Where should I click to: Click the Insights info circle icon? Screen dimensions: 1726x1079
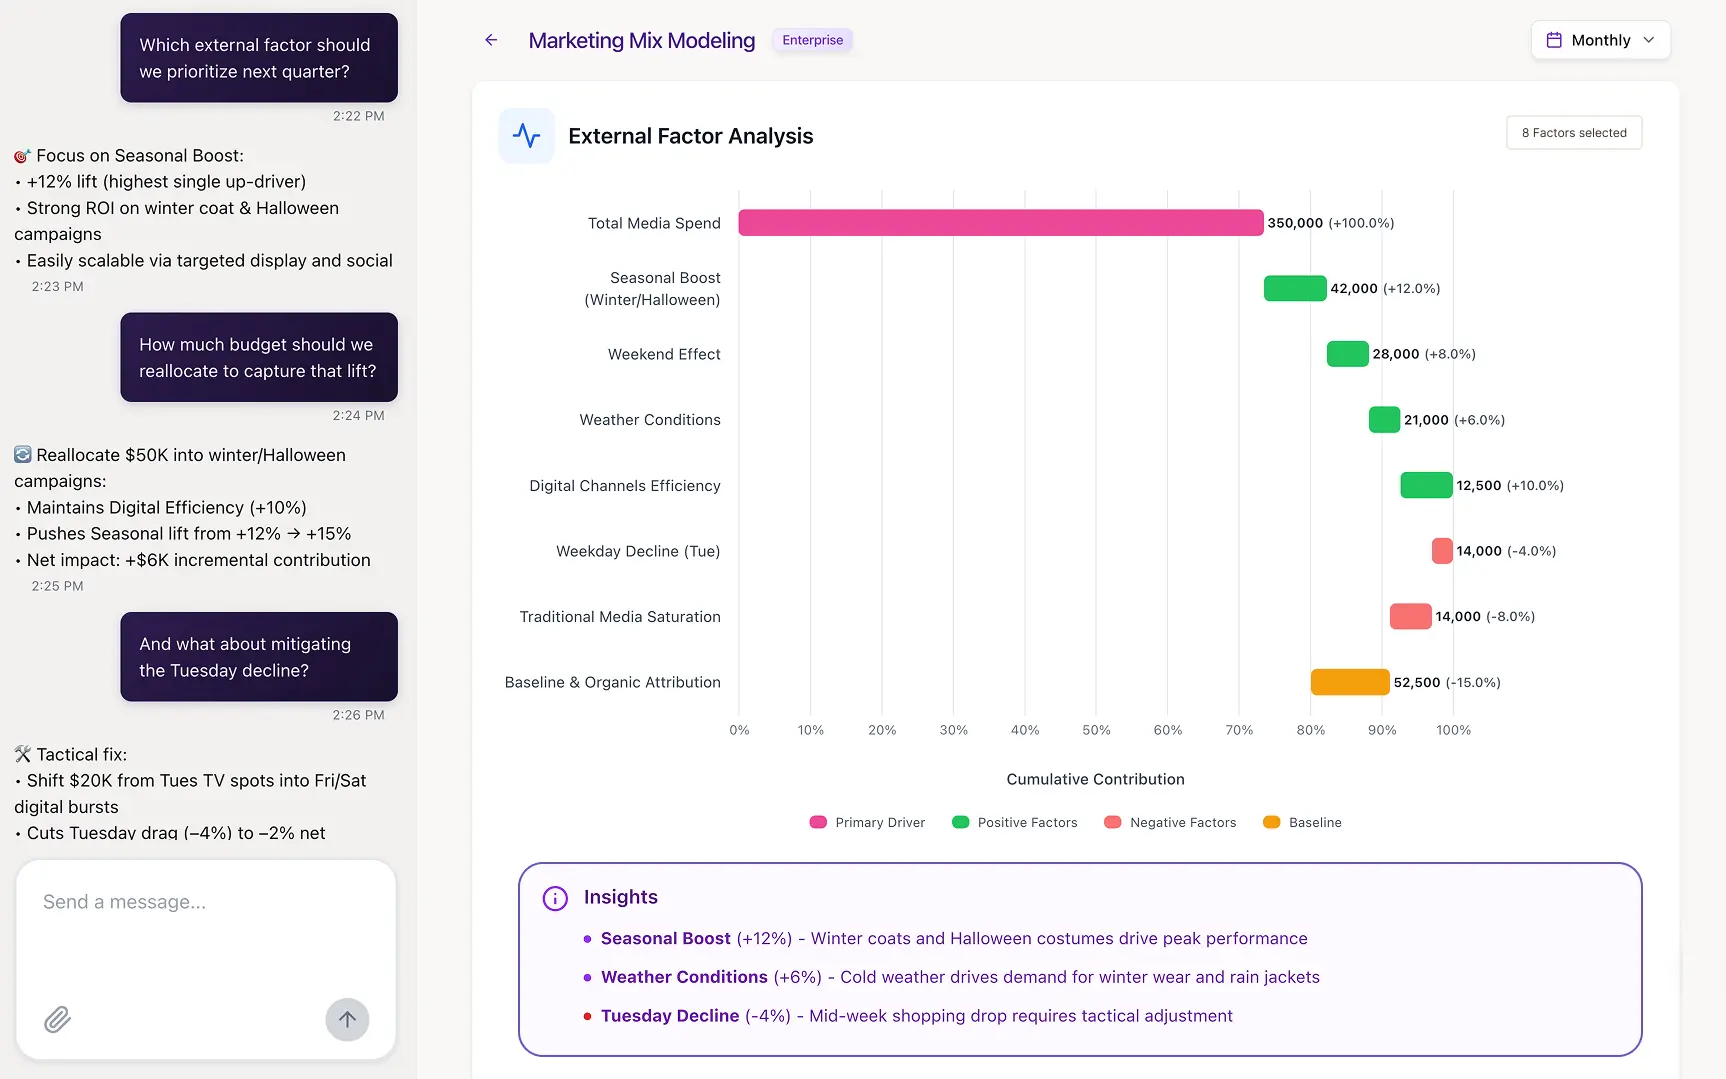point(555,898)
